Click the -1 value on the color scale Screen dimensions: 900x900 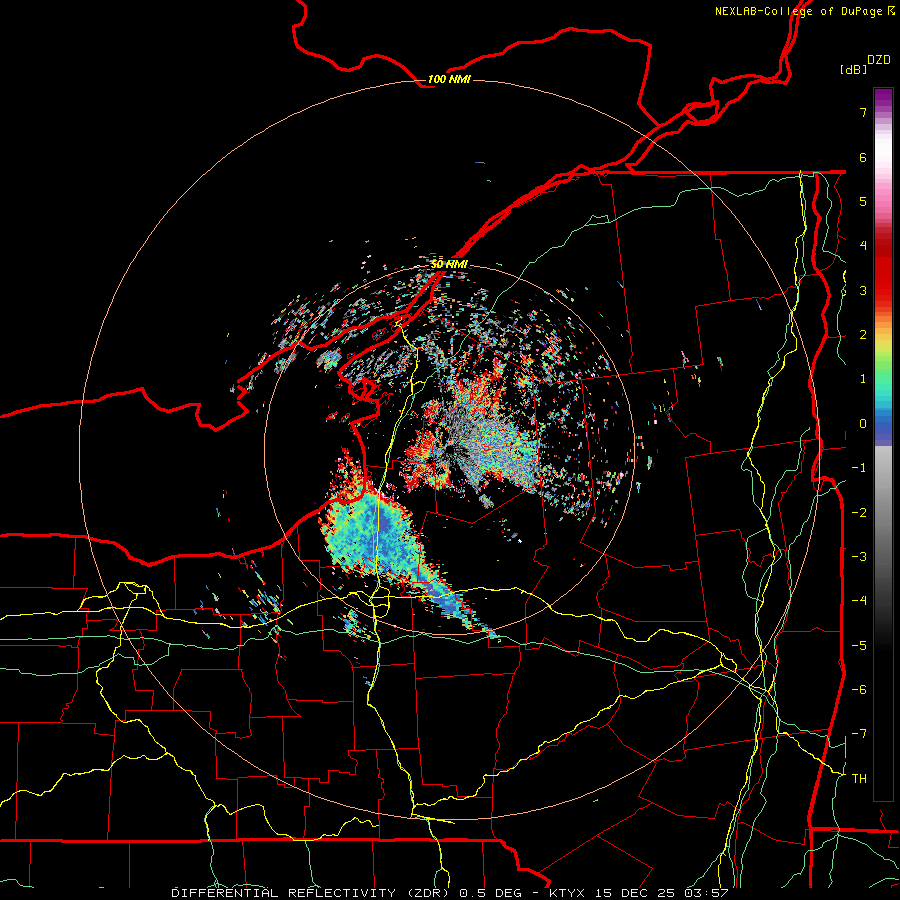[x=859, y=468]
